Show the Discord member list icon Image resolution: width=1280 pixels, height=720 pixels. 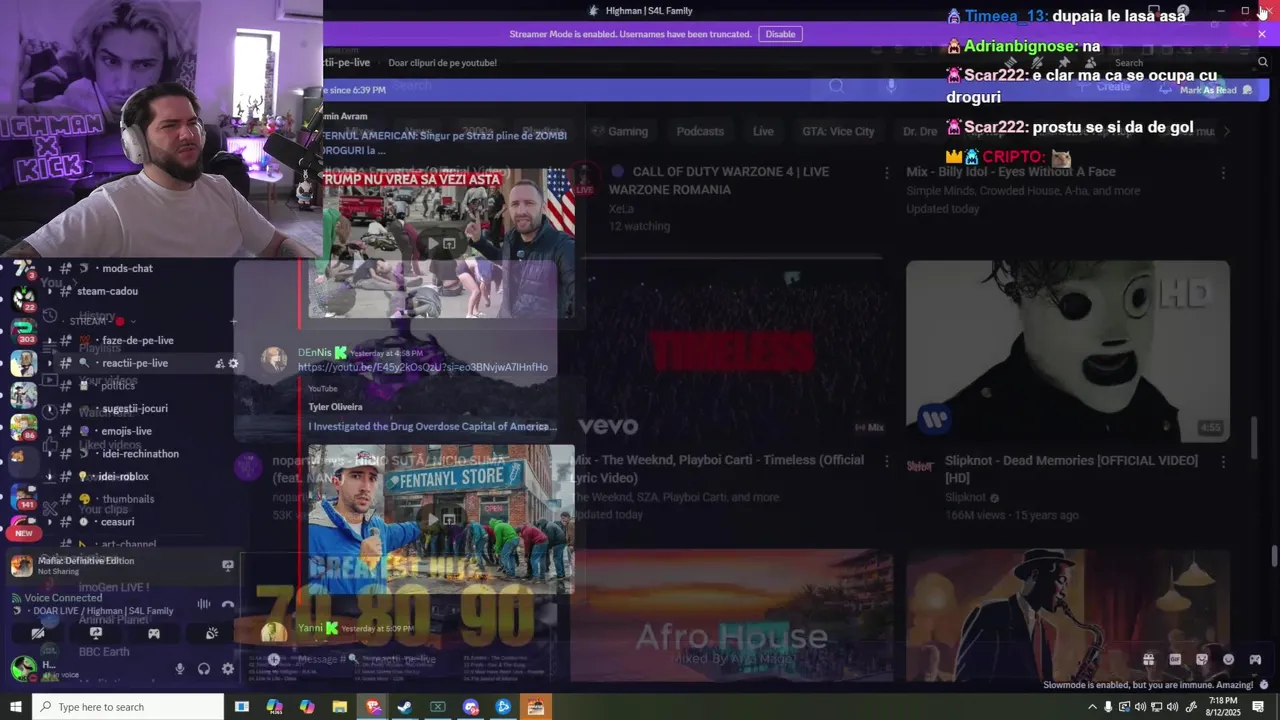point(1089,62)
